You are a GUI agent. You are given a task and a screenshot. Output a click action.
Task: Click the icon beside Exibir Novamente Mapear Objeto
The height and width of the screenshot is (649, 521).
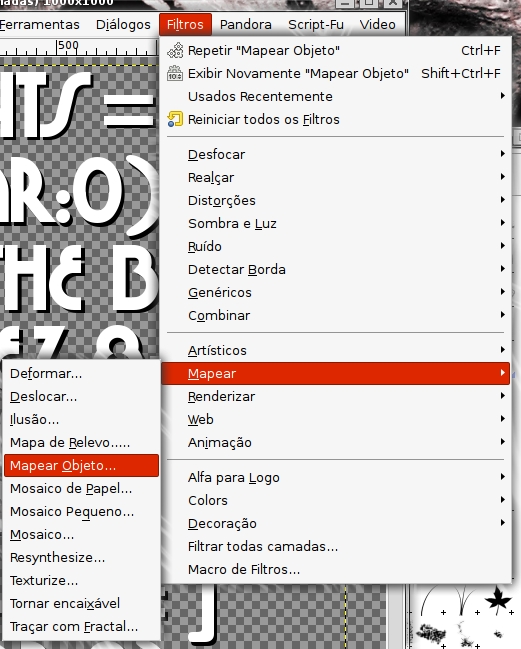tap(175, 73)
